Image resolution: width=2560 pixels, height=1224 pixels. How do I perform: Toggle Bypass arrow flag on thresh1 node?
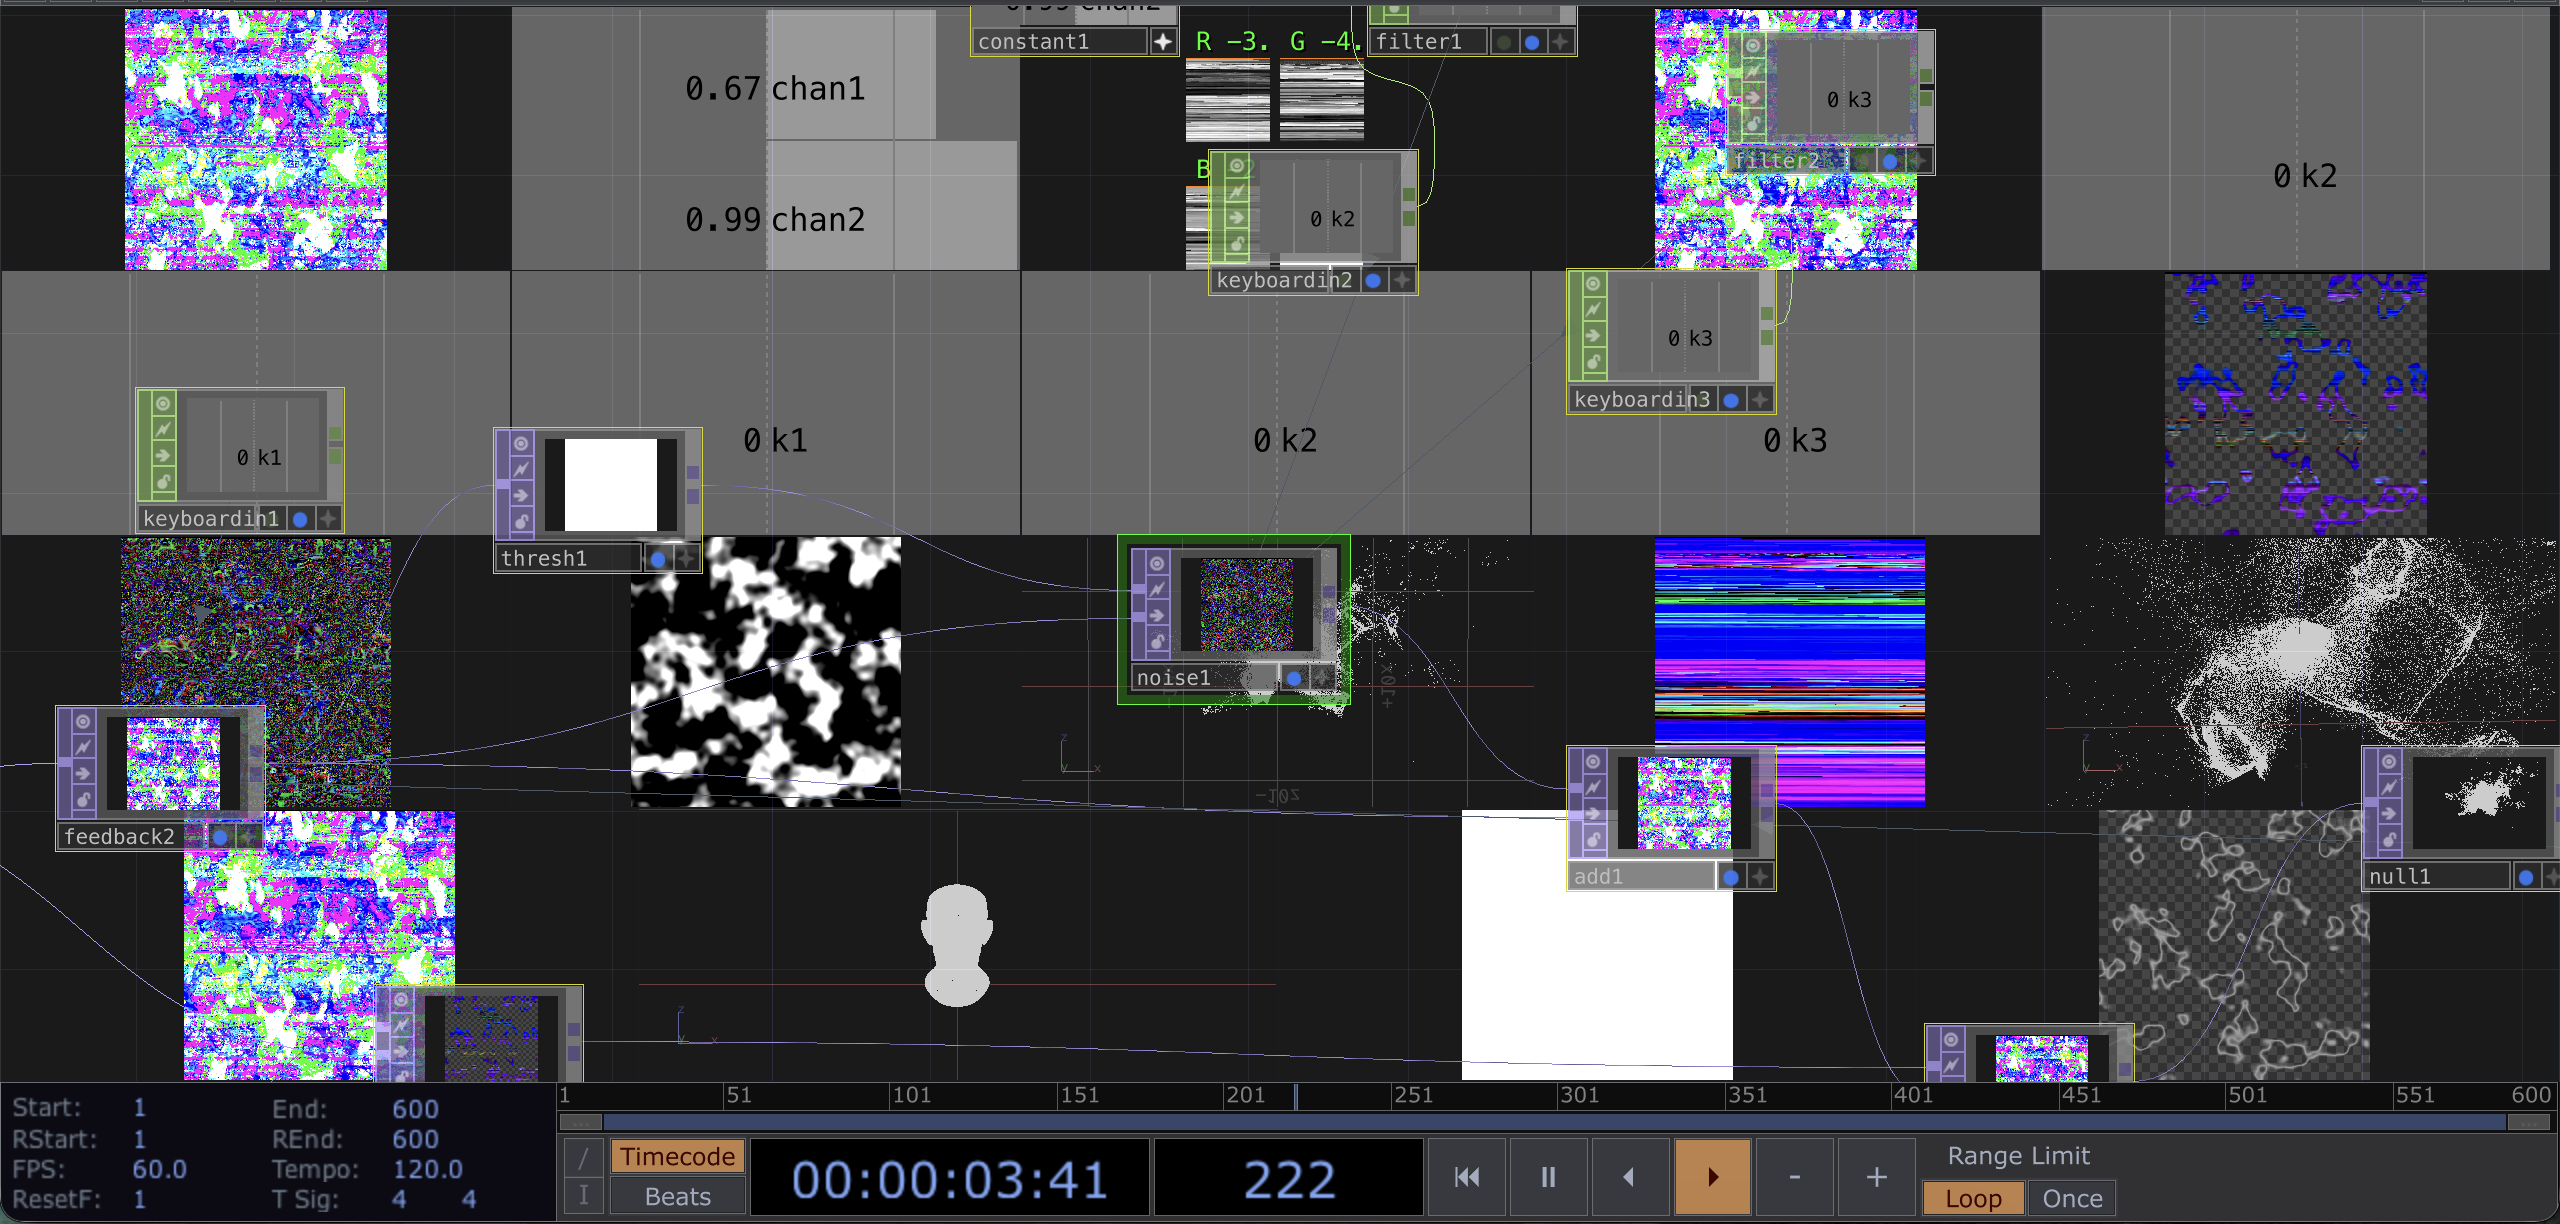[x=521, y=495]
